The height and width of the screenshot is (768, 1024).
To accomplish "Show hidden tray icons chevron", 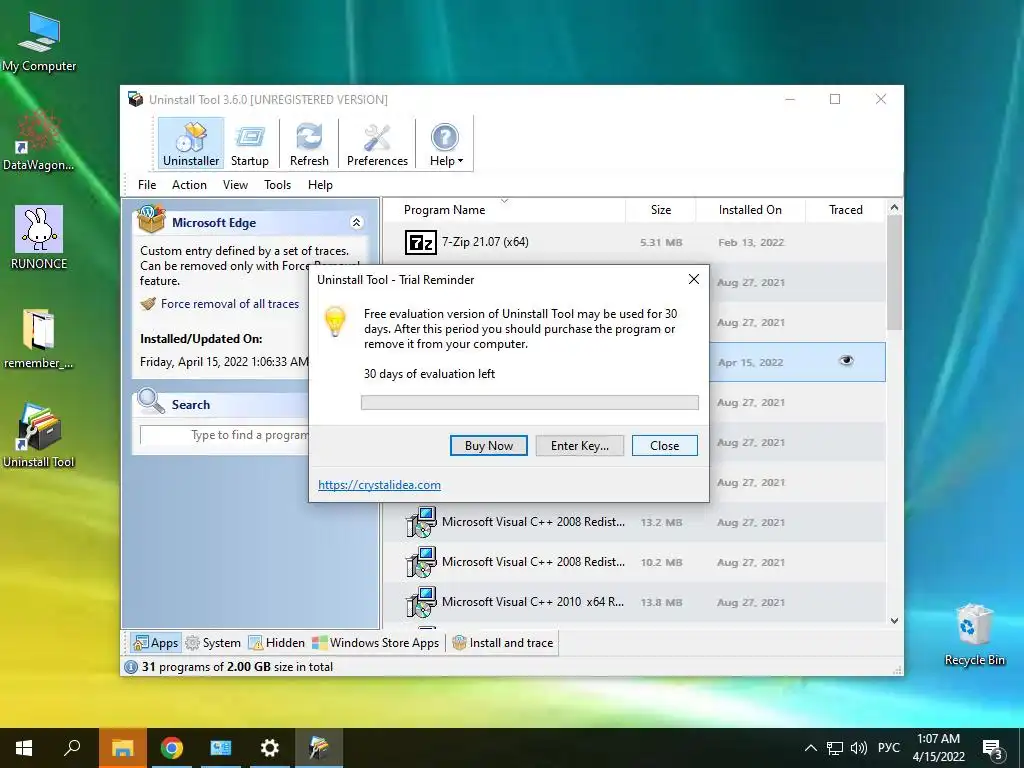I will coord(810,748).
